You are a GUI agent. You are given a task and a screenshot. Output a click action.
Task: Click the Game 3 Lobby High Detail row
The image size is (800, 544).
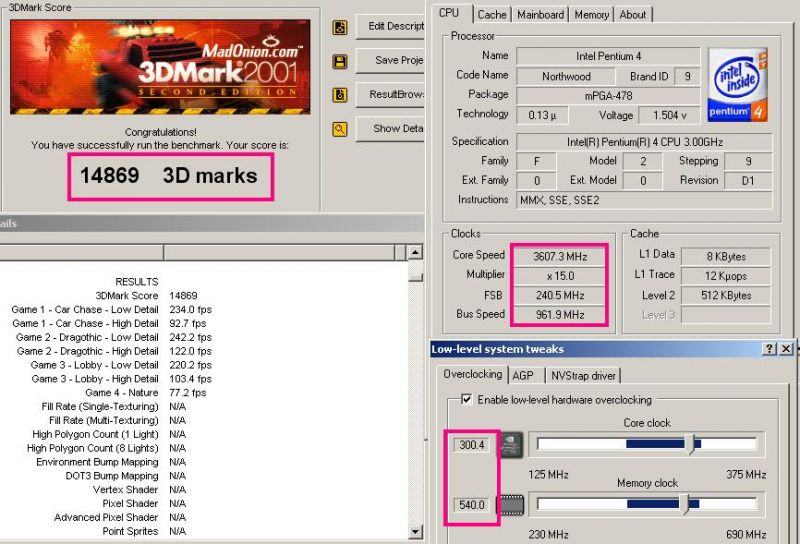[121, 379]
